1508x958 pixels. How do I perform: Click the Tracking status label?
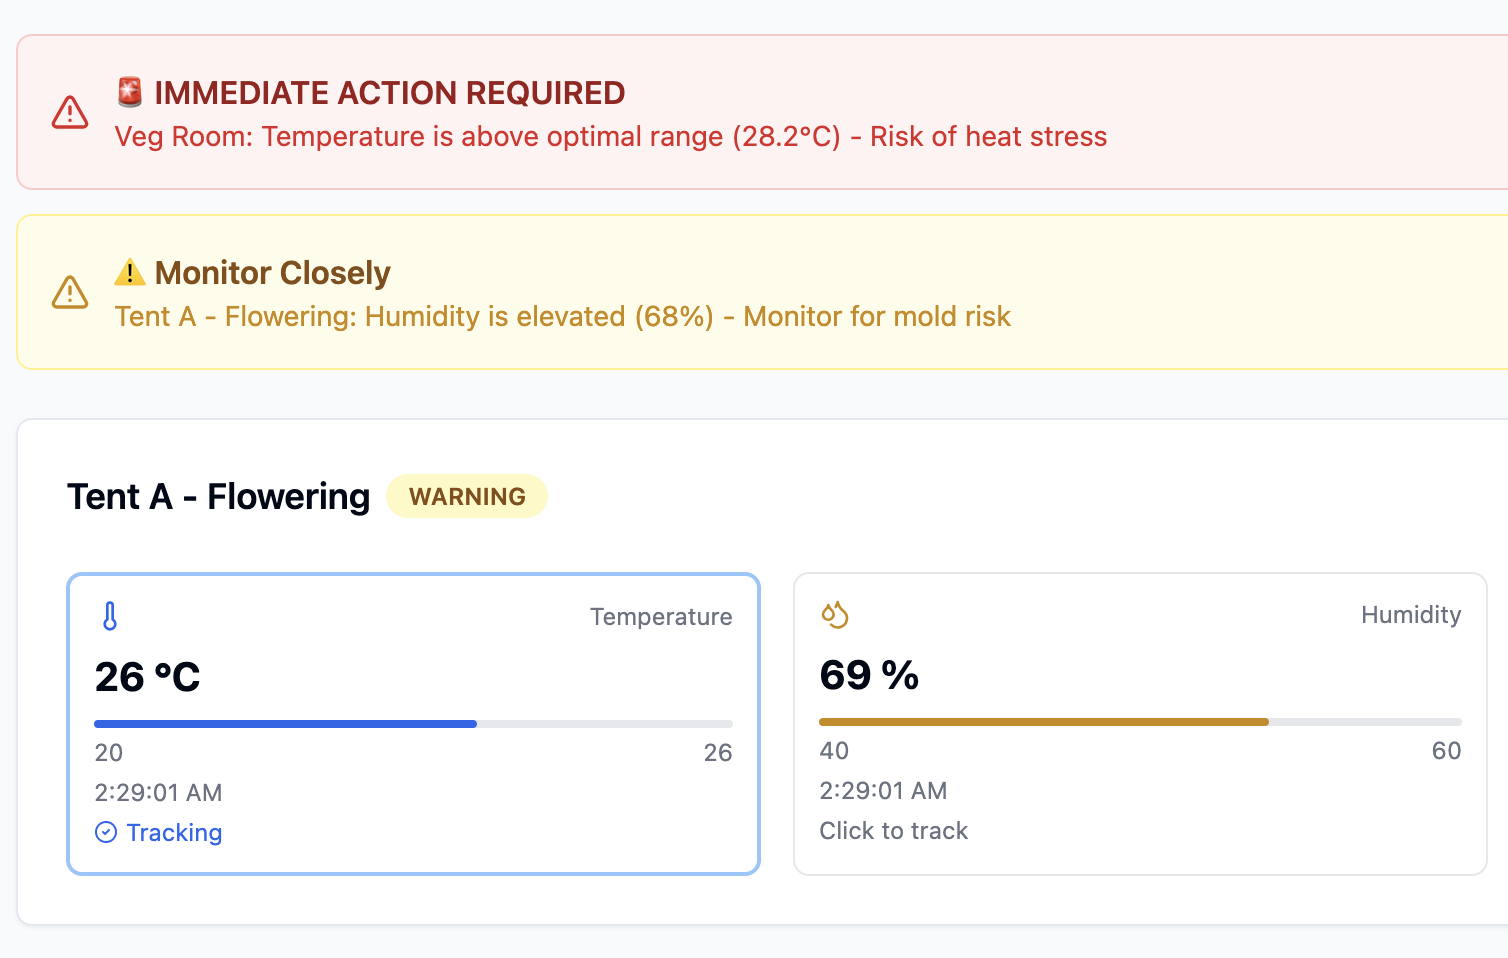coord(174,832)
